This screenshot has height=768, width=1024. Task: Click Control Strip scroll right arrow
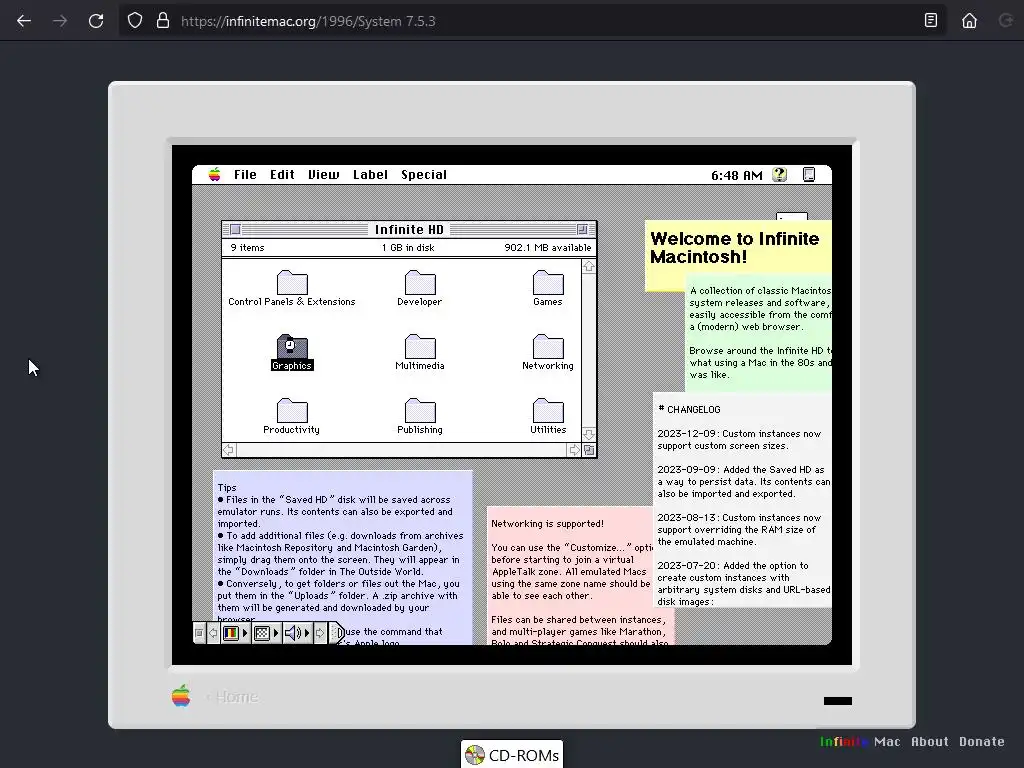pos(320,633)
